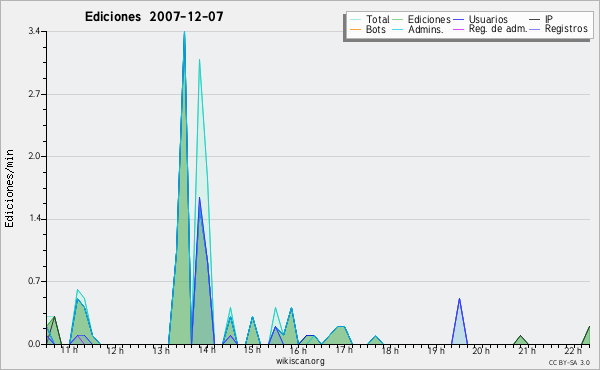Click the 0.0 y-axis value
This screenshot has height=370, width=600.
pyautogui.click(x=34, y=344)
